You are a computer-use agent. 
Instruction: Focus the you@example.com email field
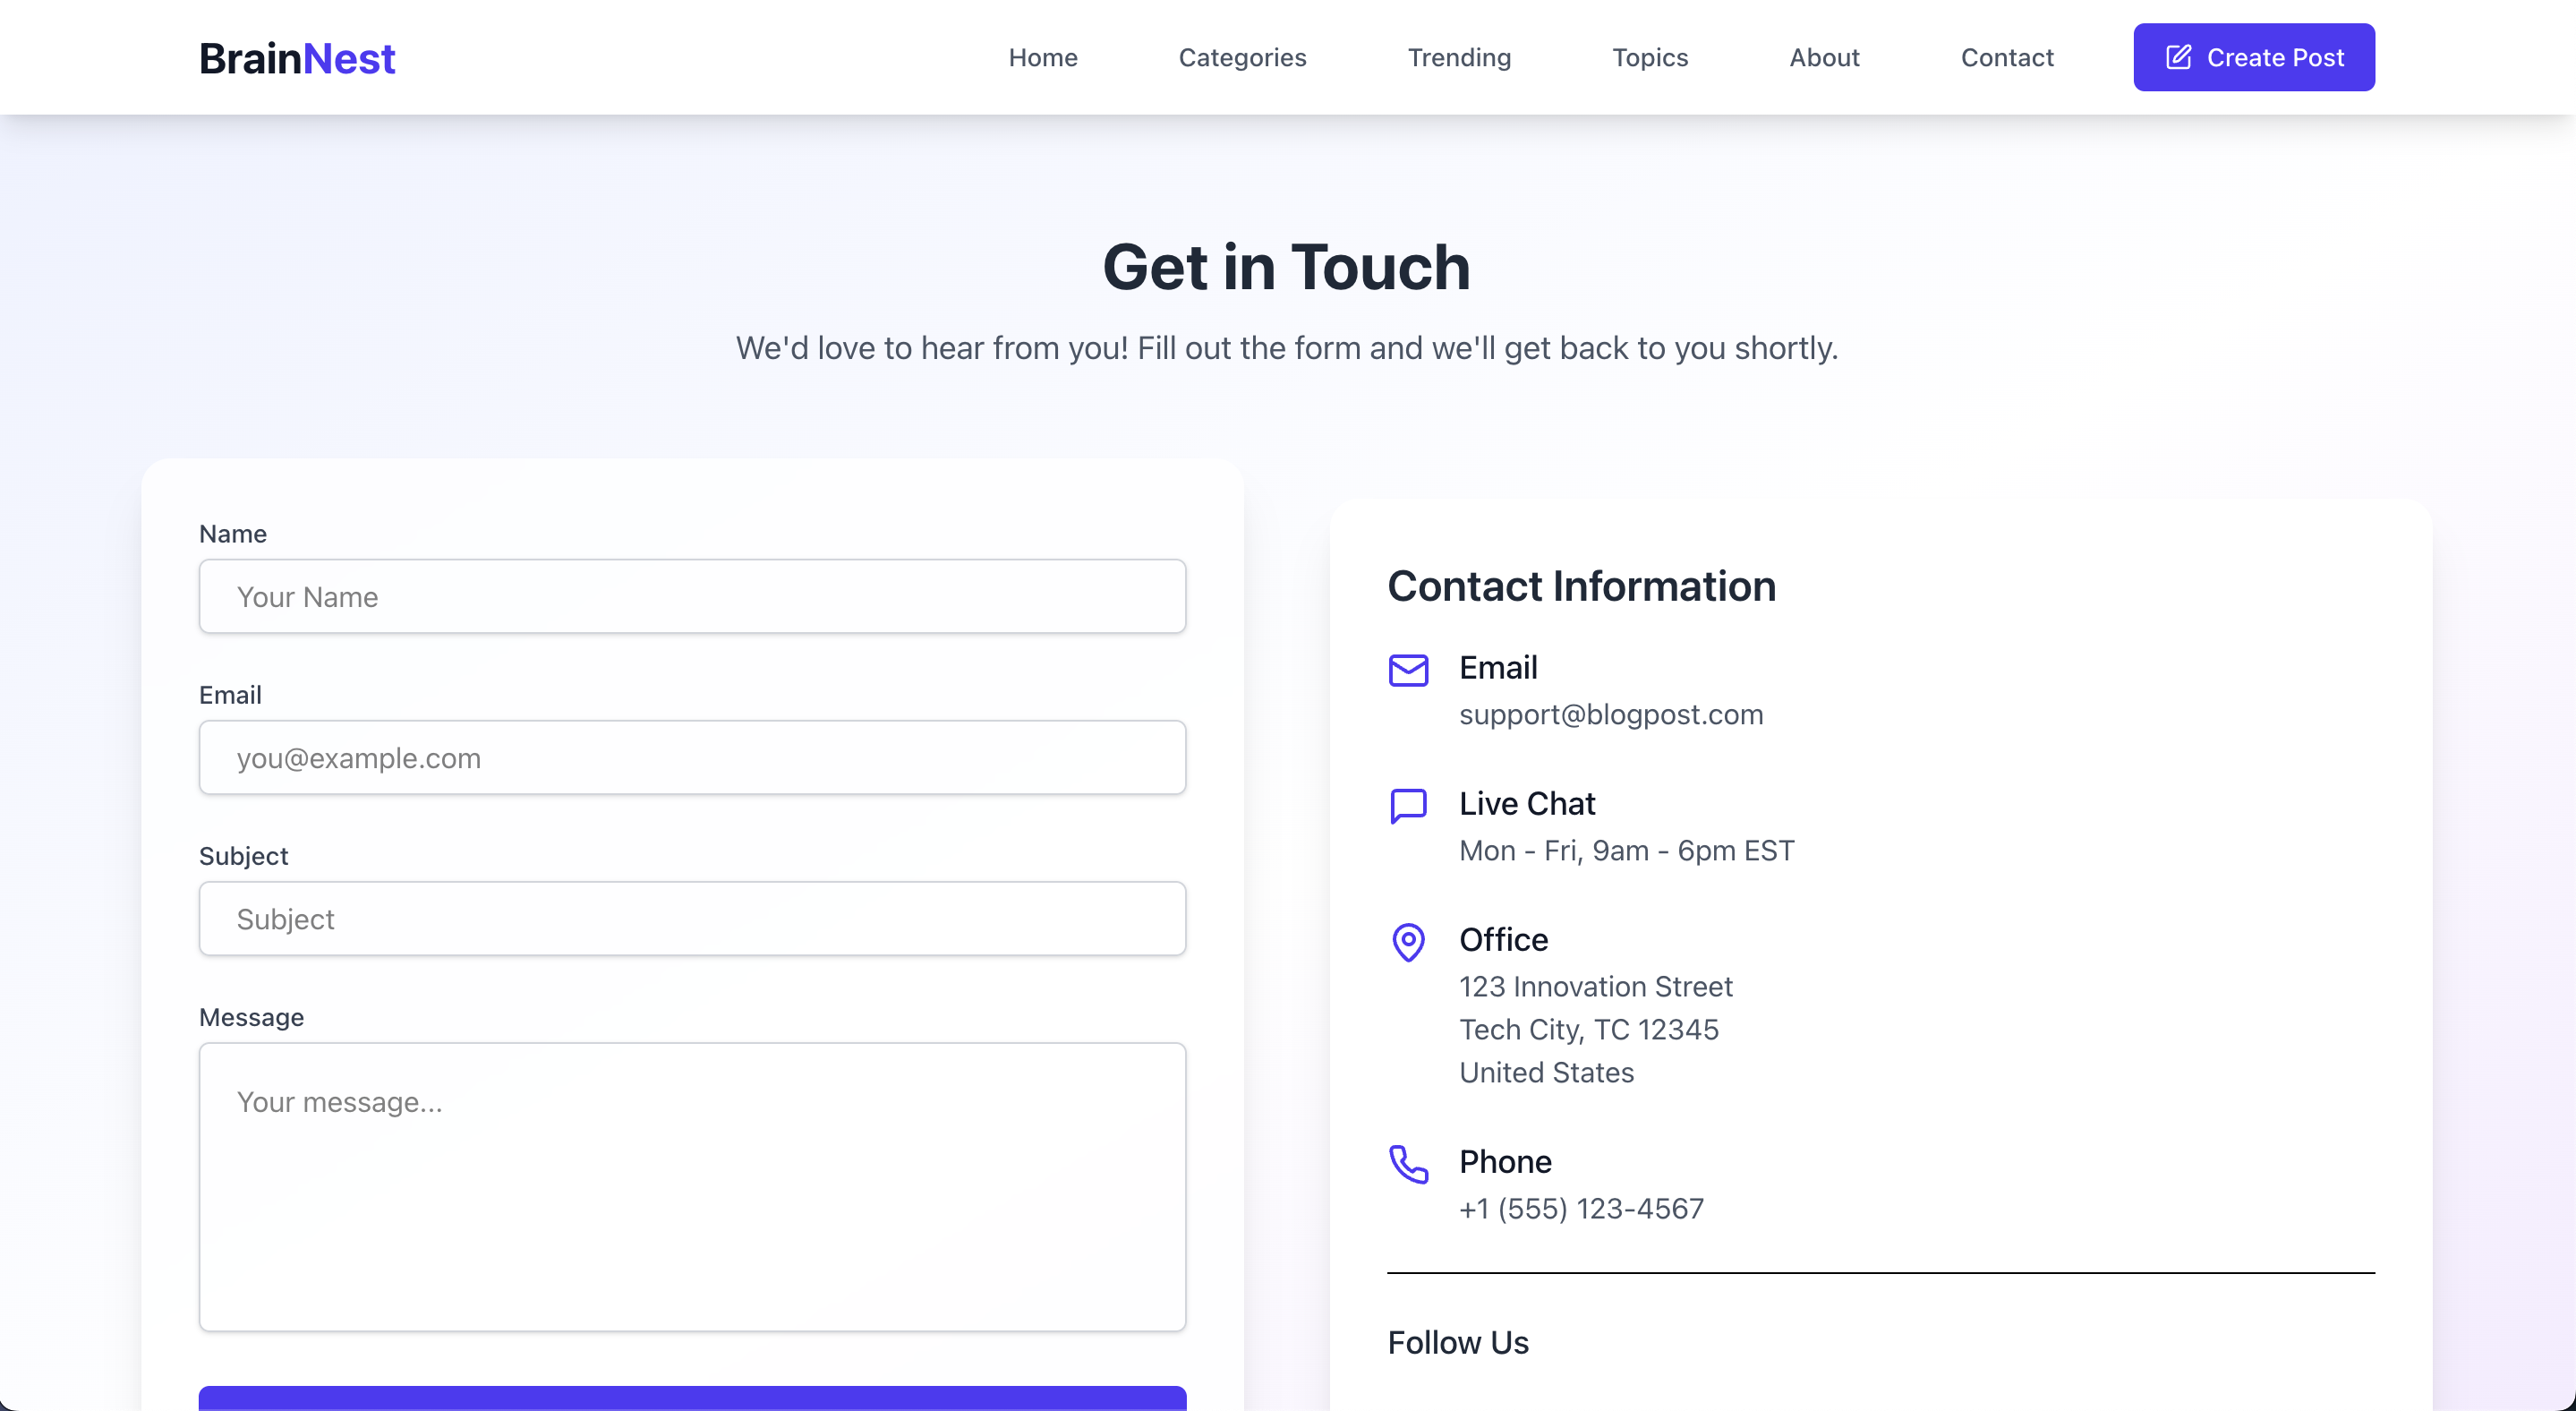pyautogui.click(x=692, y=757)
